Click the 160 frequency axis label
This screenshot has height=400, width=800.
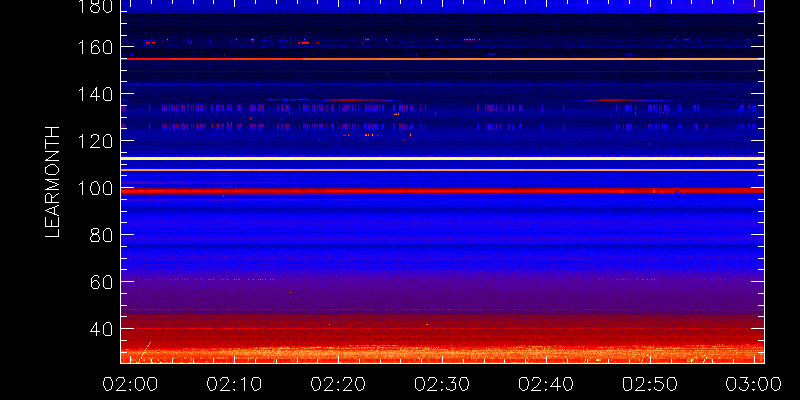click(x=95, y=47)
